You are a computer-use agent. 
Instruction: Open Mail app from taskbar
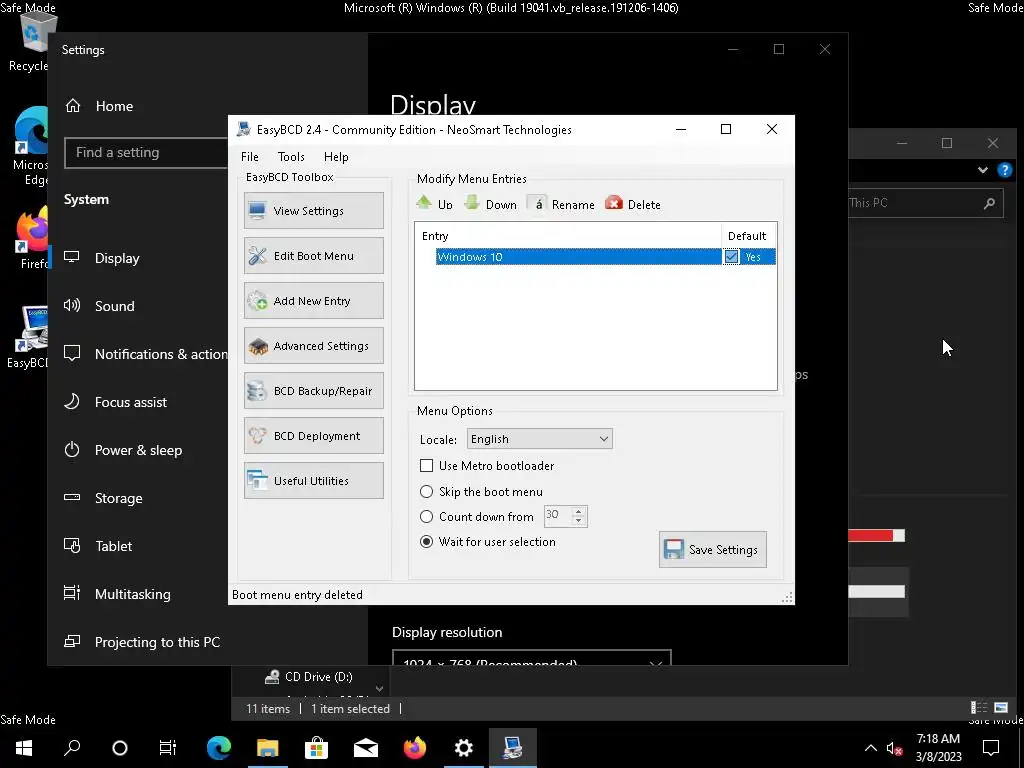pos(365,747)
